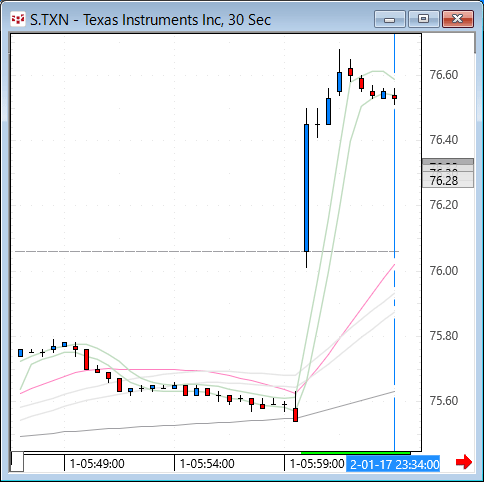Minimize the S.TXN chart window

[389, 19]
